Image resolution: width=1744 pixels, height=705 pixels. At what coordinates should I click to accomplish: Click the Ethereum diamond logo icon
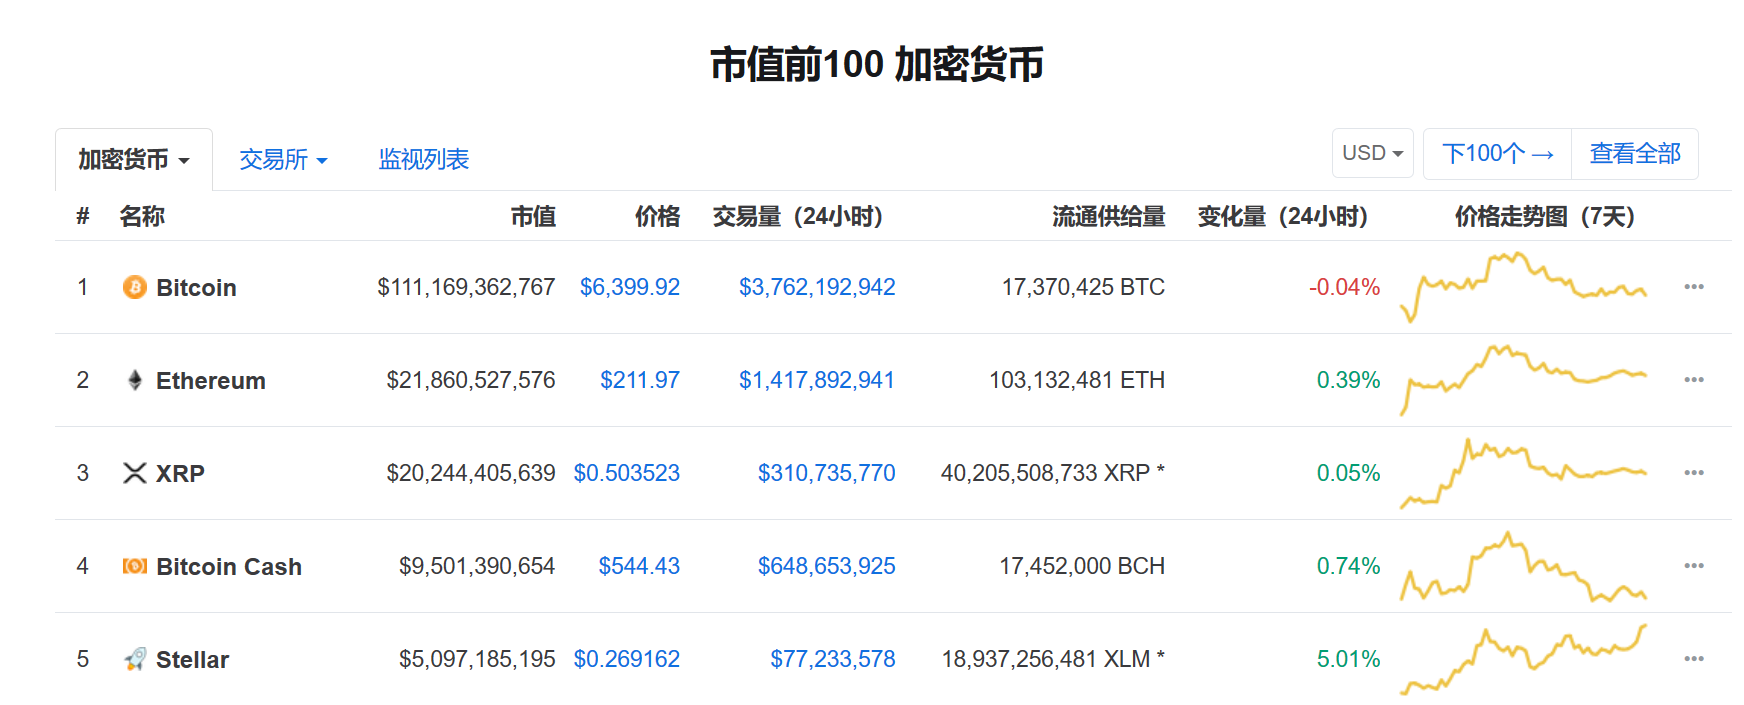pos(134,380)
